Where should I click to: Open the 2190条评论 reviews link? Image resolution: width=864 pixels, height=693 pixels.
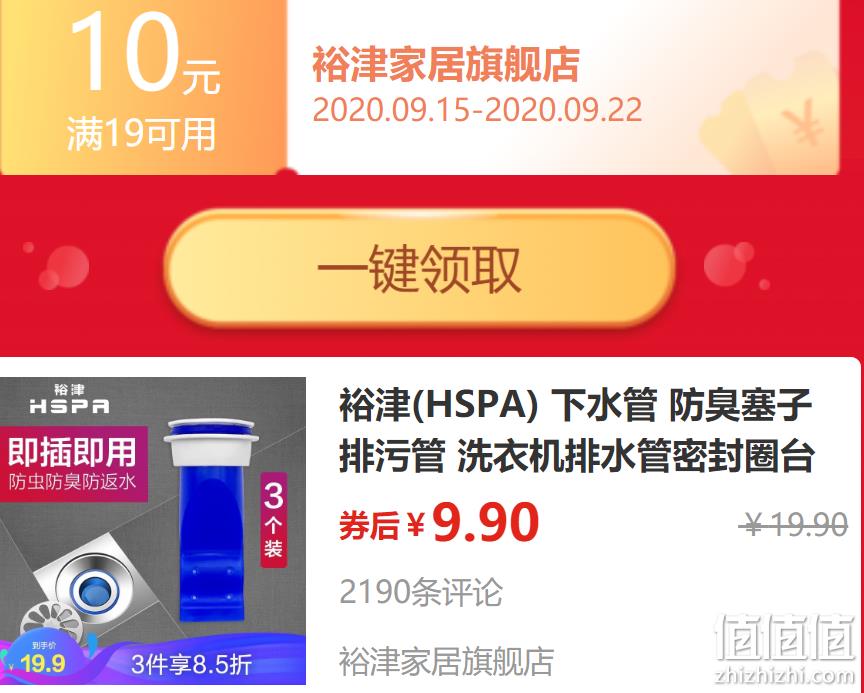[421, 592]
